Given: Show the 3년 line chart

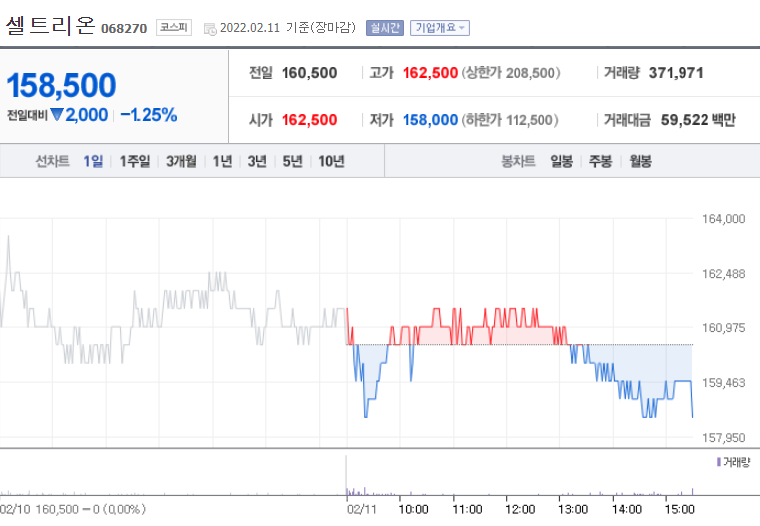Looking at the screenshot, I should (257, 161).
